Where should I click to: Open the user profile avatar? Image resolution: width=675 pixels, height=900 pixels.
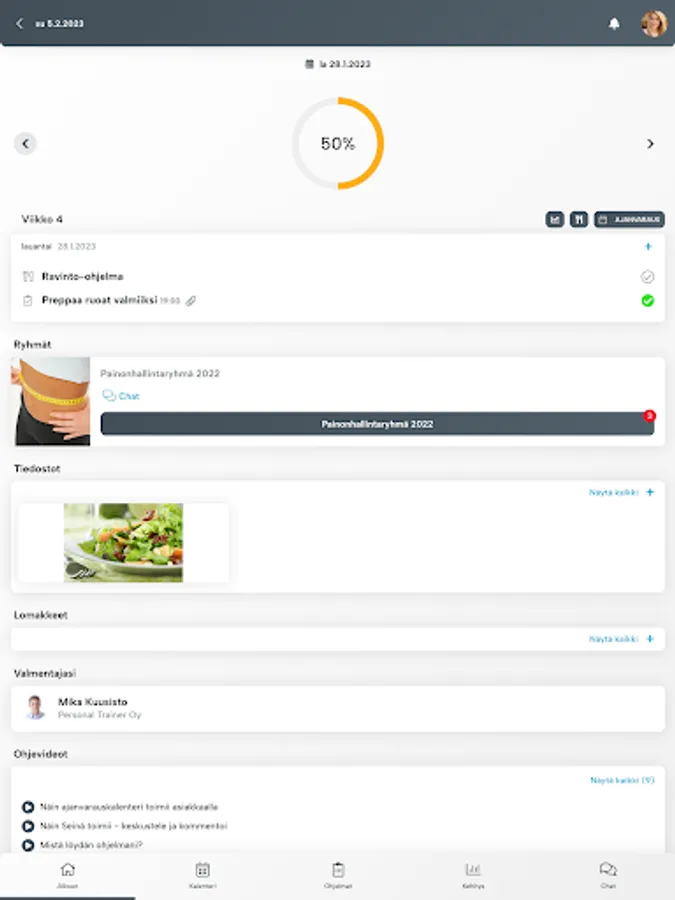coord(654,24)
